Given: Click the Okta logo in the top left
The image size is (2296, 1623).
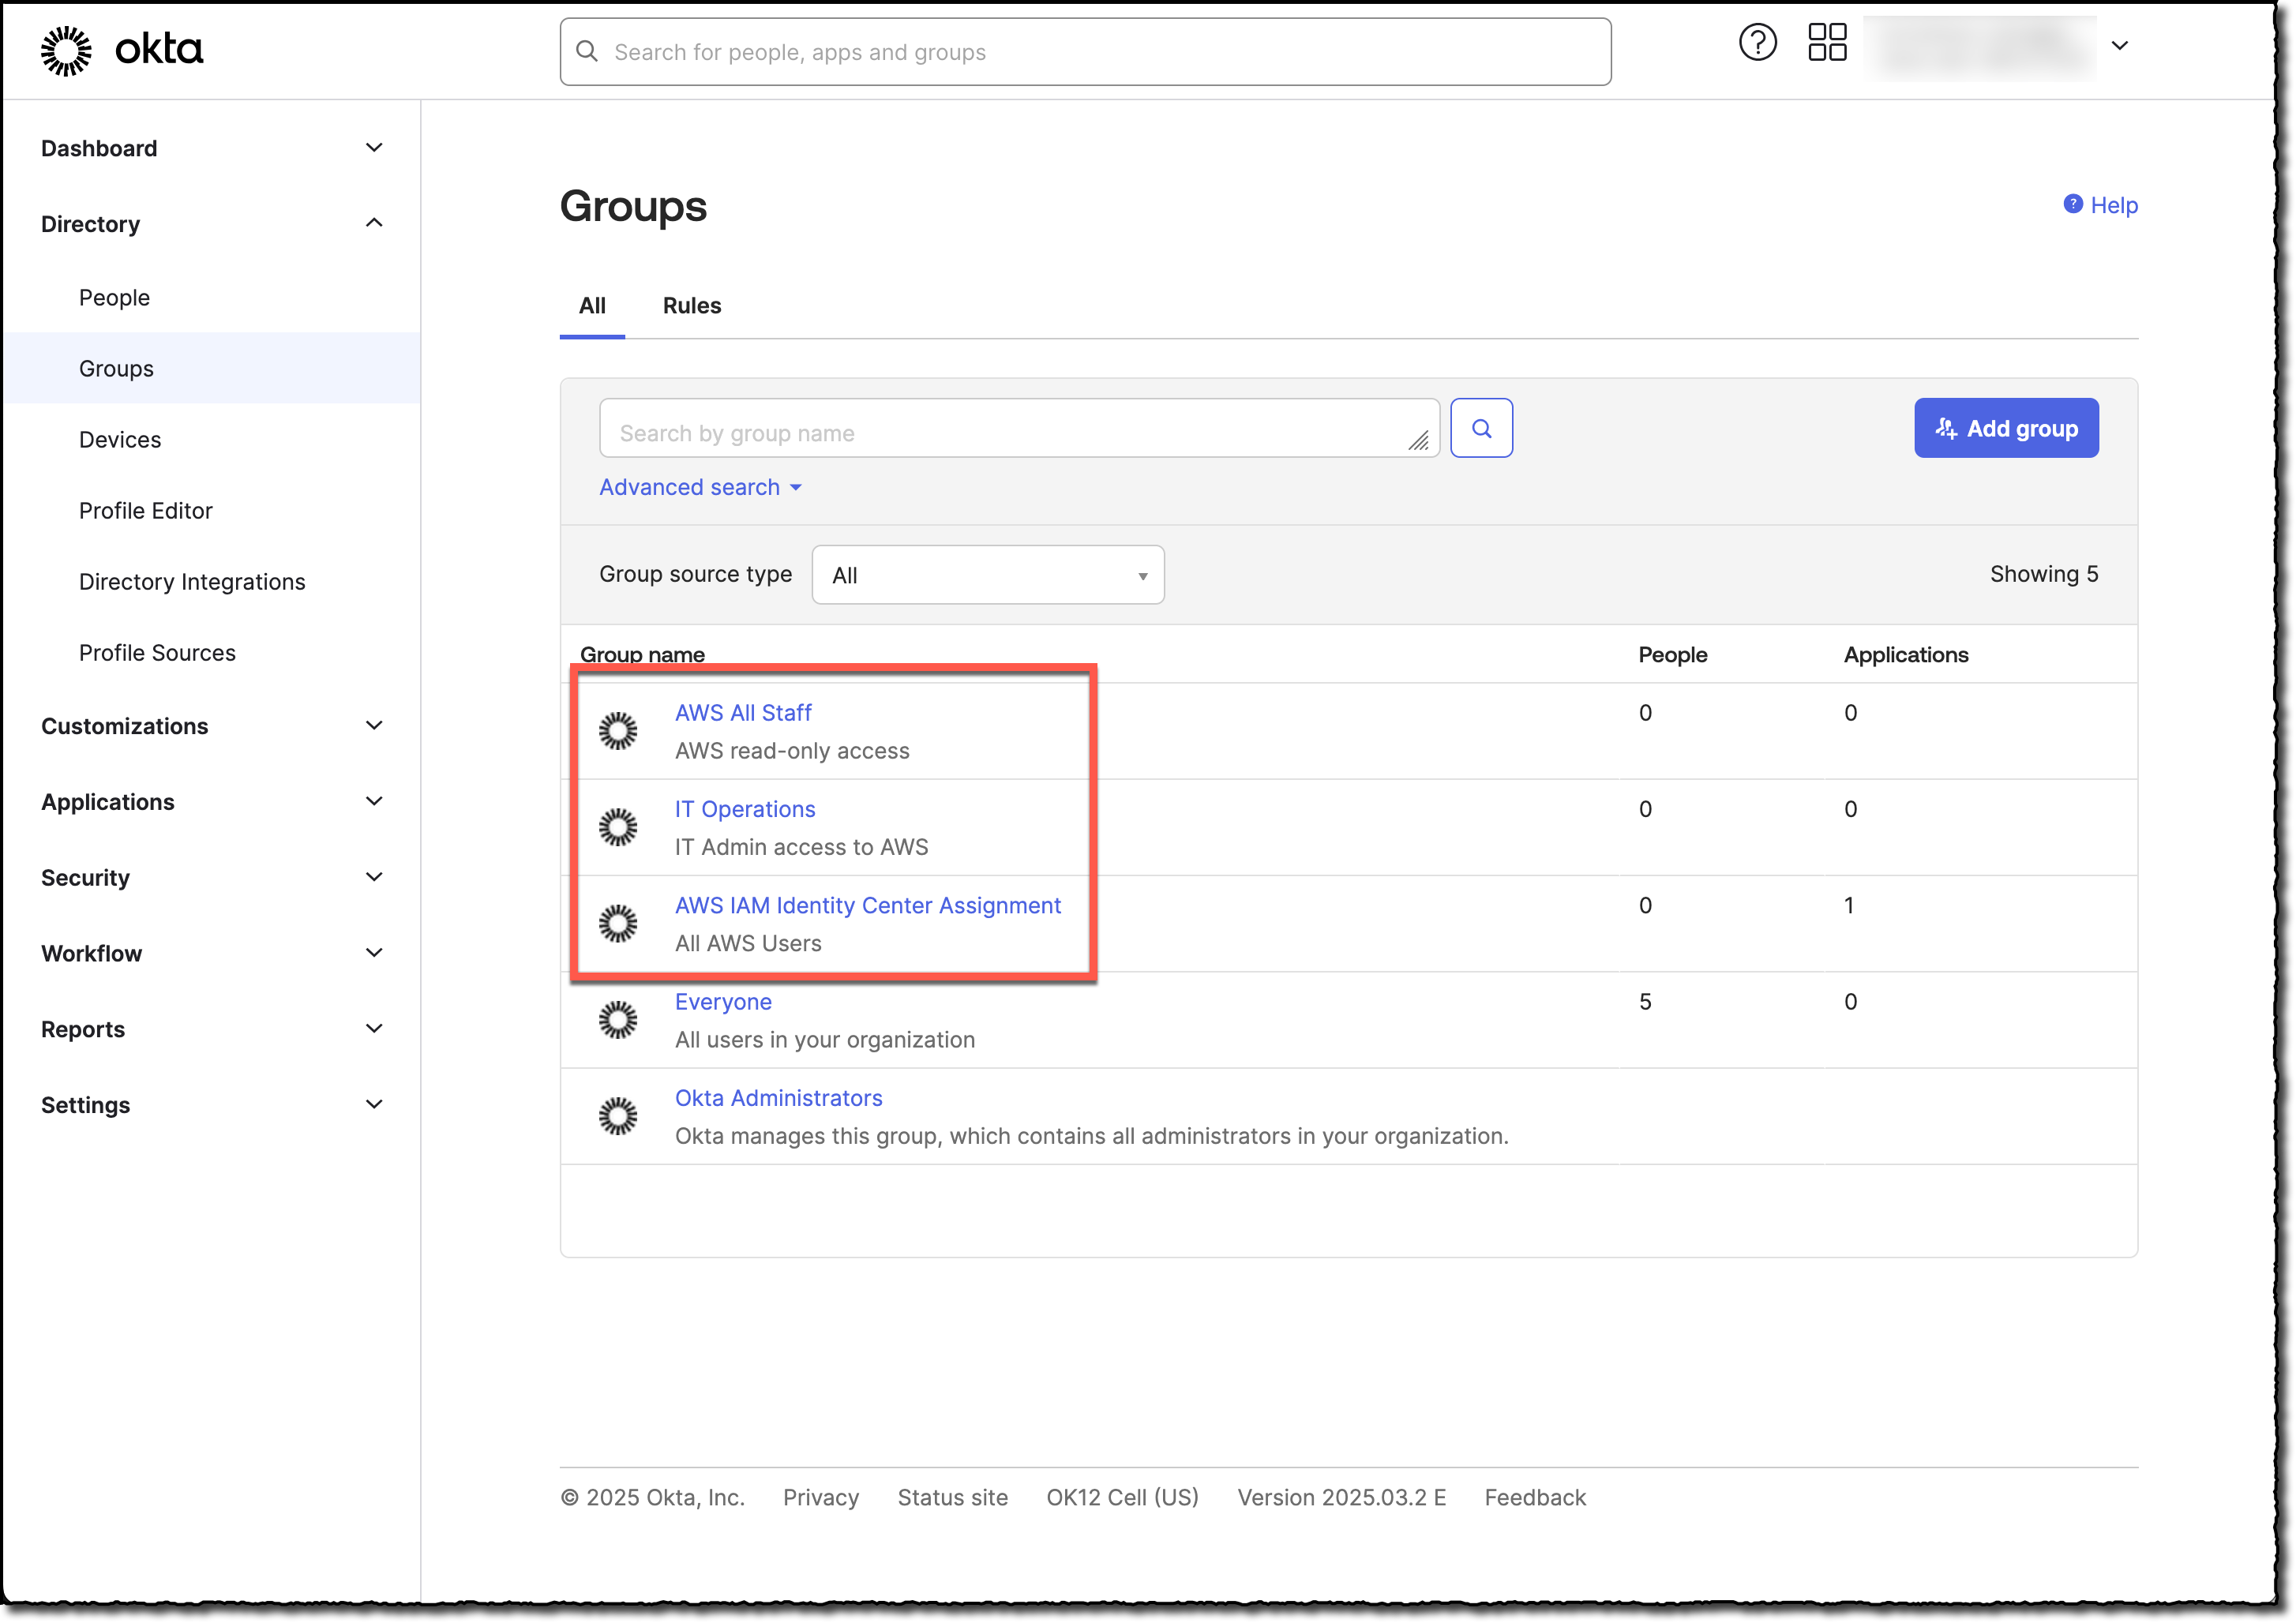Looking at the screenshot, I should click(x=120, y=48).
